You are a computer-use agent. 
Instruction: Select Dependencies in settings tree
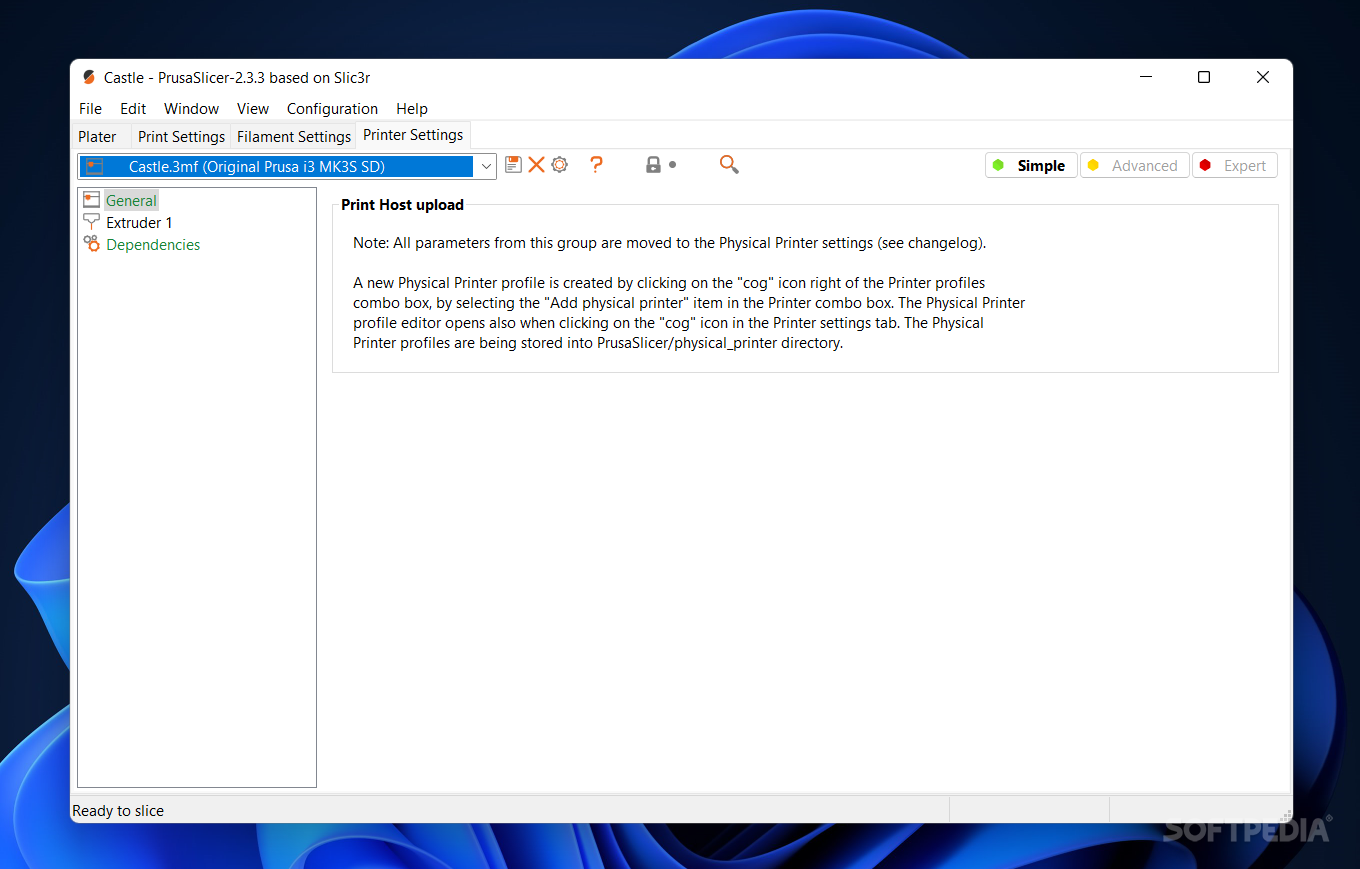(153, 244)
